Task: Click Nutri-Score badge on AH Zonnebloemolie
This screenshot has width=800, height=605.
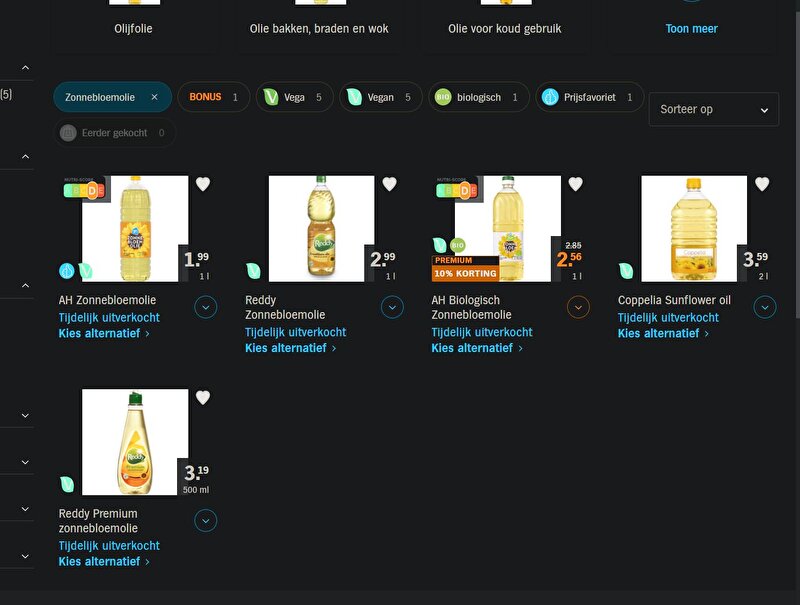Action: tap(84, 190)
